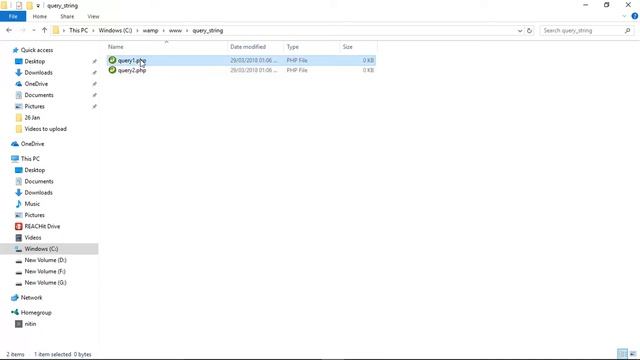Screen dimensions: 640x360
Task: Click wamp in address breadcrumb
Action: 150,31
